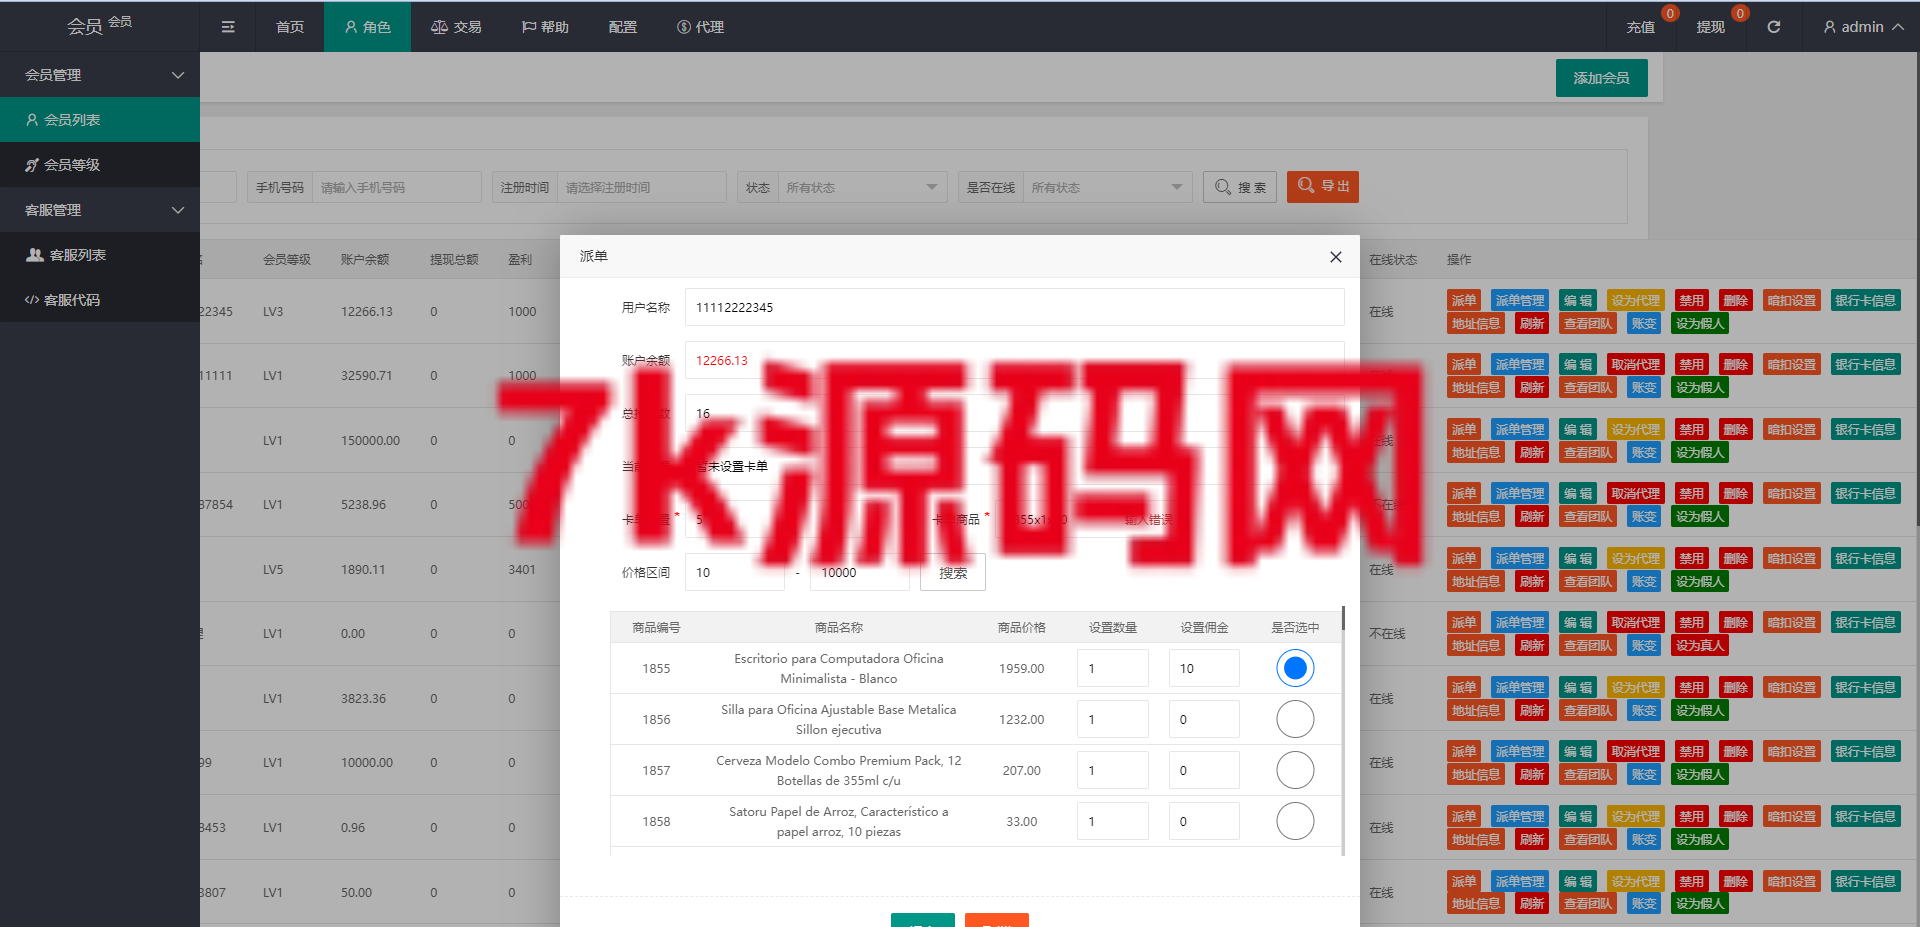Open 会员等级 in the sidebar
This screenshot has height=927, width=1920.
point(100,165)
